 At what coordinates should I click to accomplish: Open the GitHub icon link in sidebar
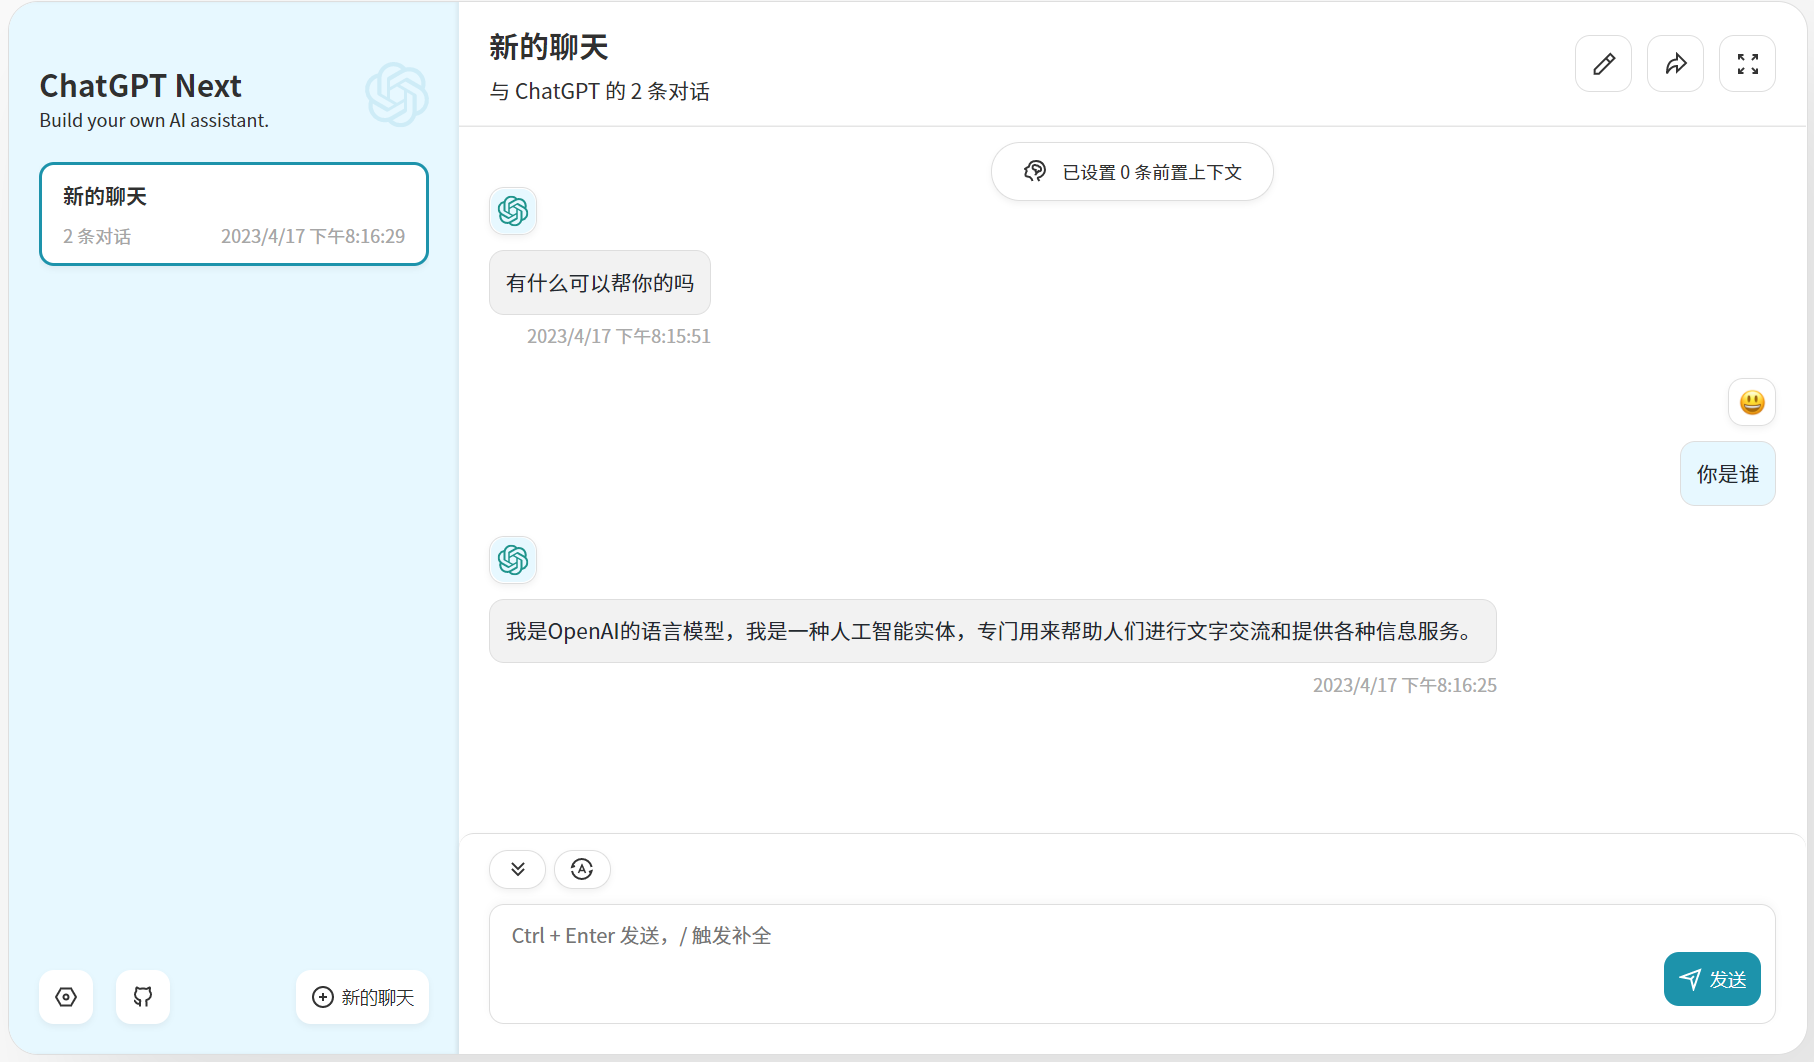click(x=143, y=997)
